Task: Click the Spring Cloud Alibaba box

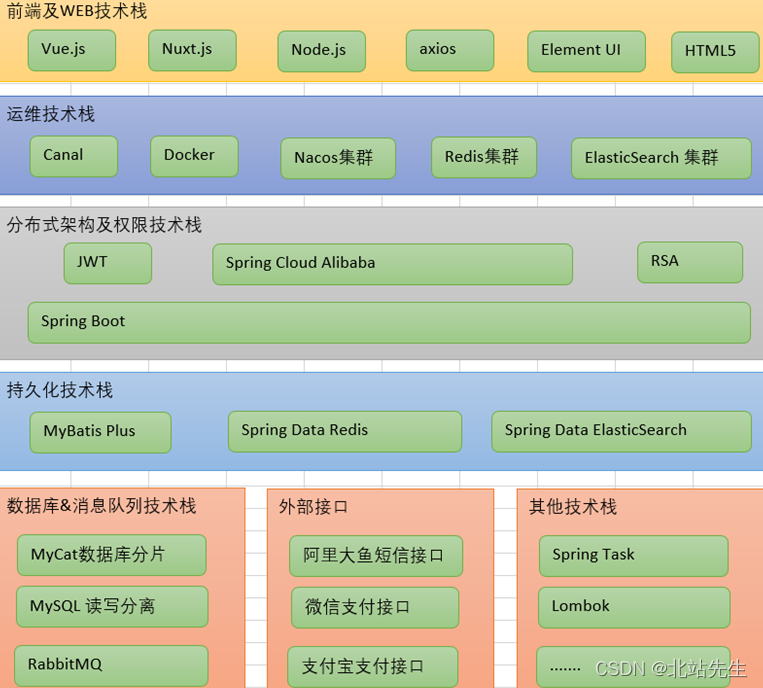Action: [x=393, y=264]
